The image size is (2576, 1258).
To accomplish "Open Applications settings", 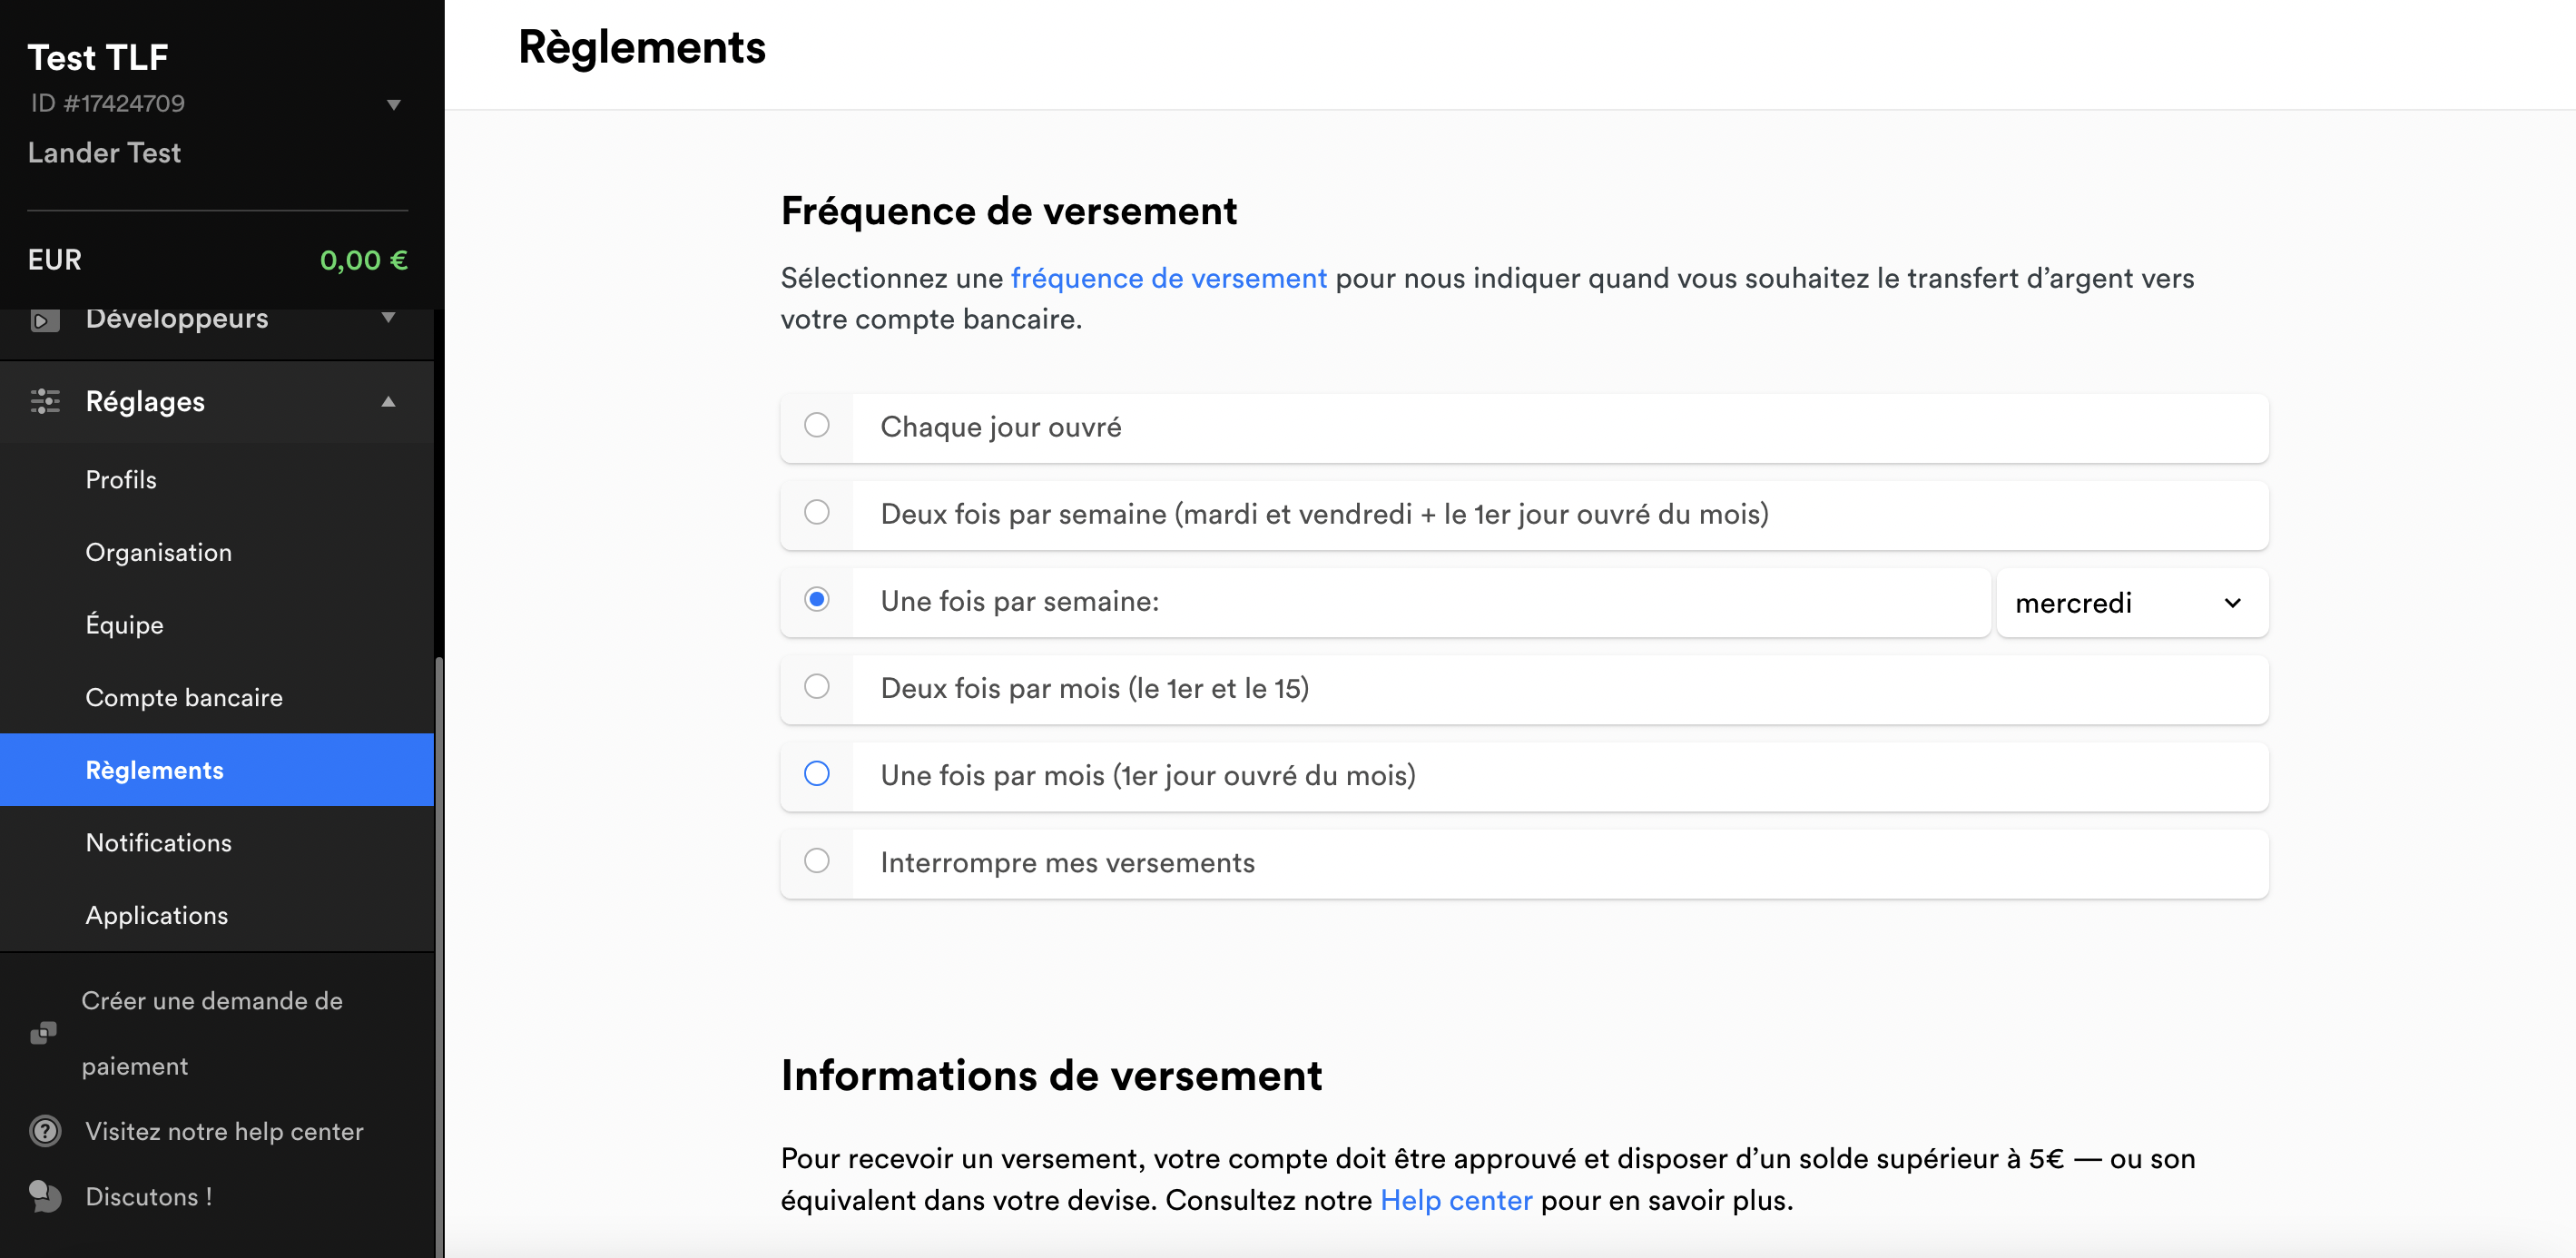I will coord(156,915).
